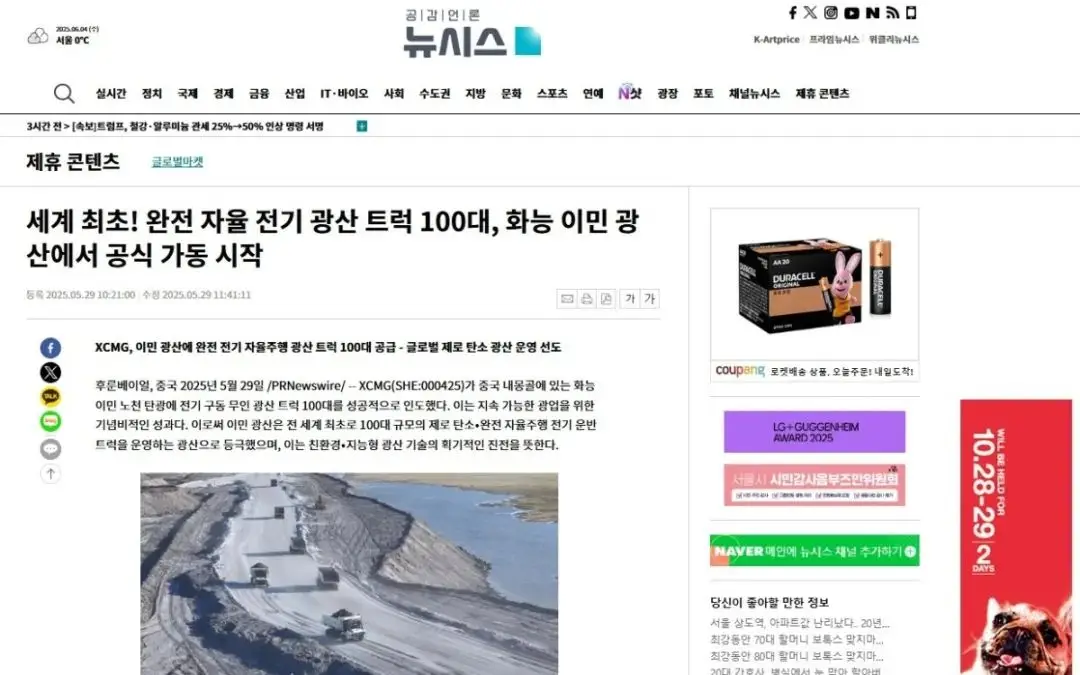Image resolution: width=1080 pixels, height=675 pixels.
Task: Open the 글로벌마켓 category link
Action: pos(178,162)
